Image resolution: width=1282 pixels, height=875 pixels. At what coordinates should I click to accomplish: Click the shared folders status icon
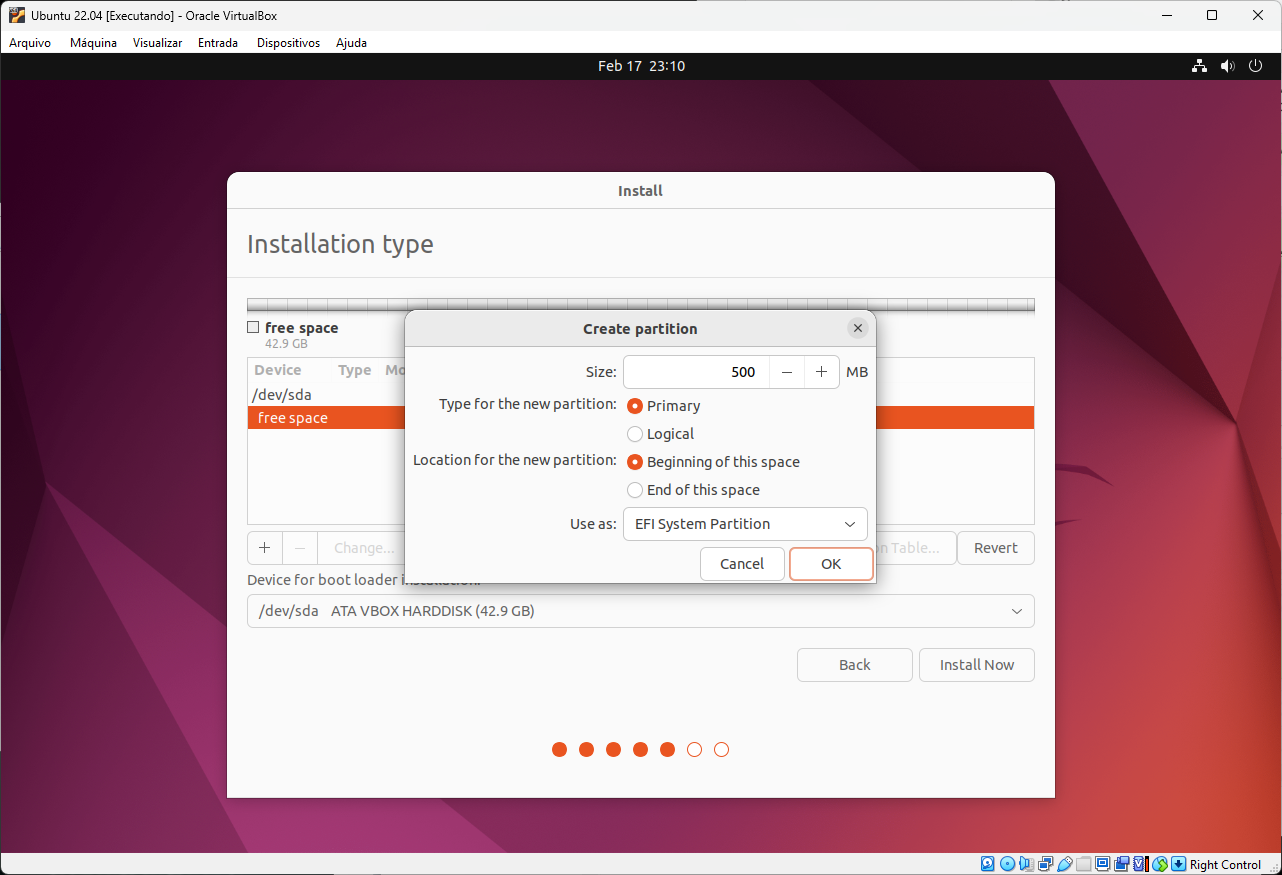(1084, 864)
